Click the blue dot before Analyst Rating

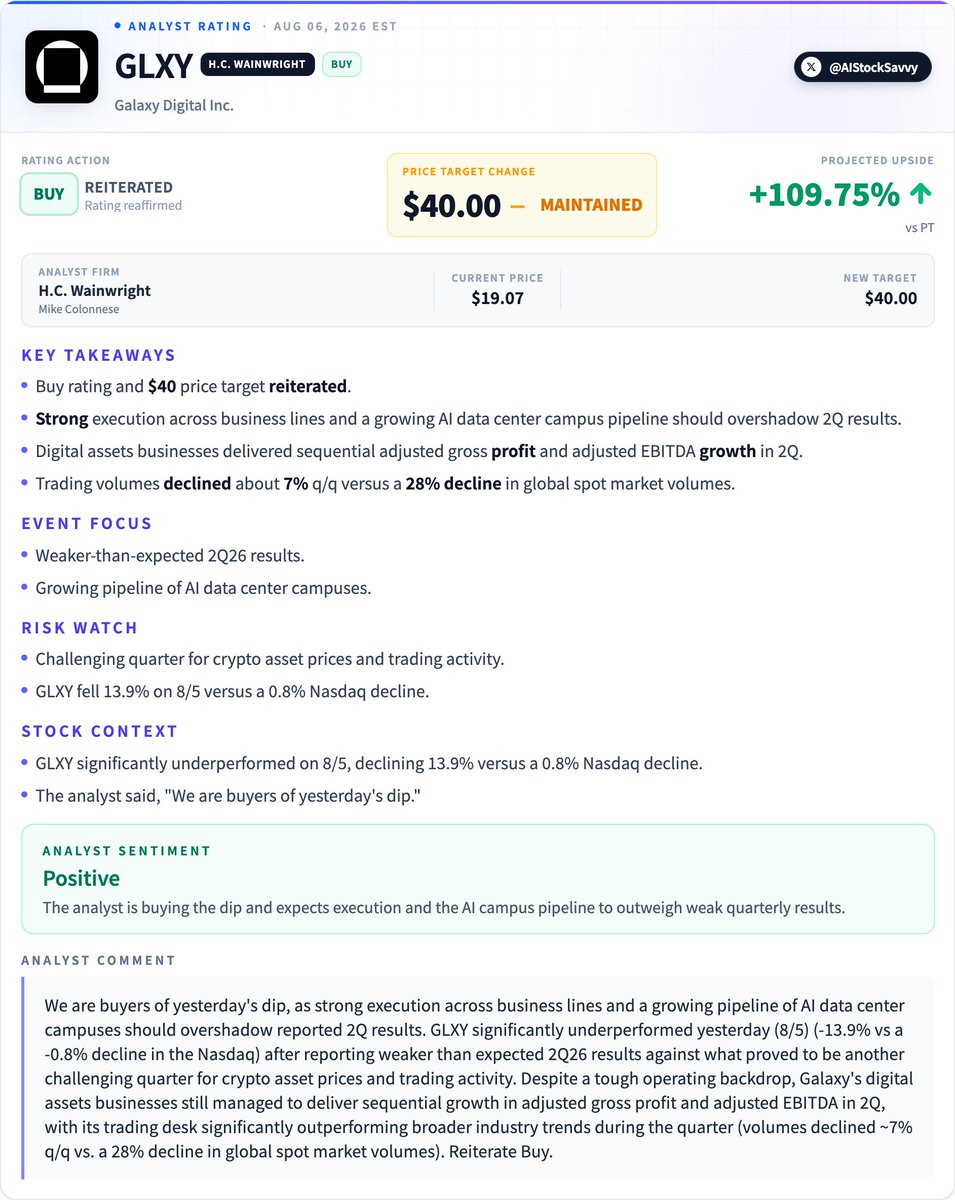[117, 26]
